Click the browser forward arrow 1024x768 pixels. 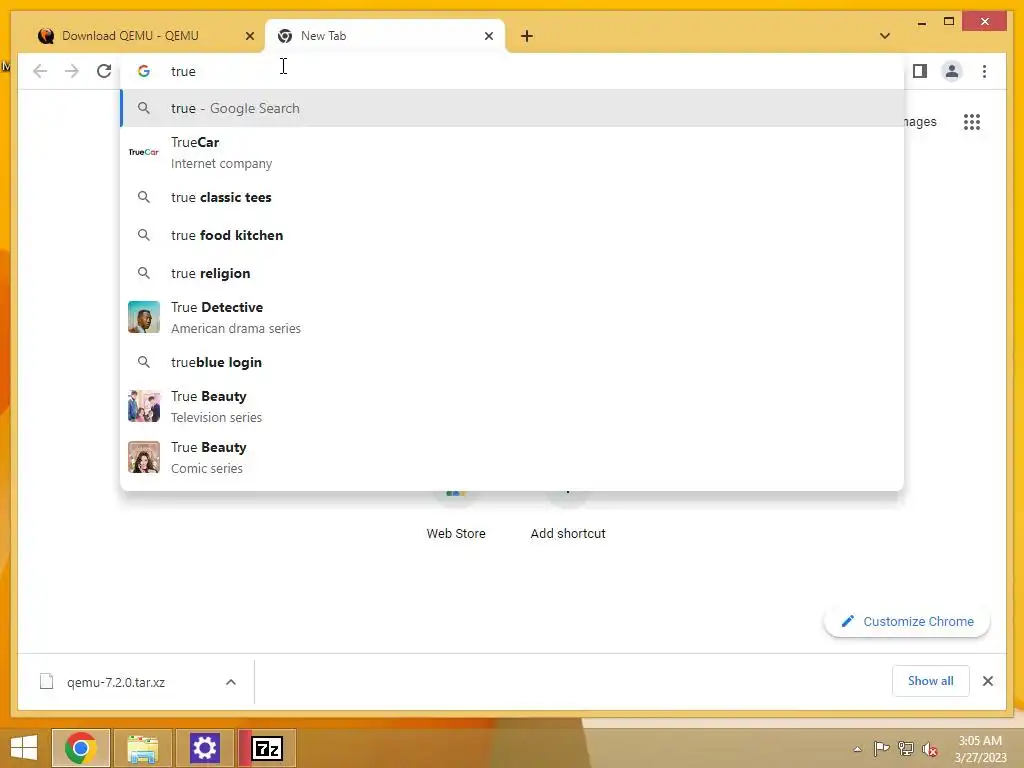[72, 71]
